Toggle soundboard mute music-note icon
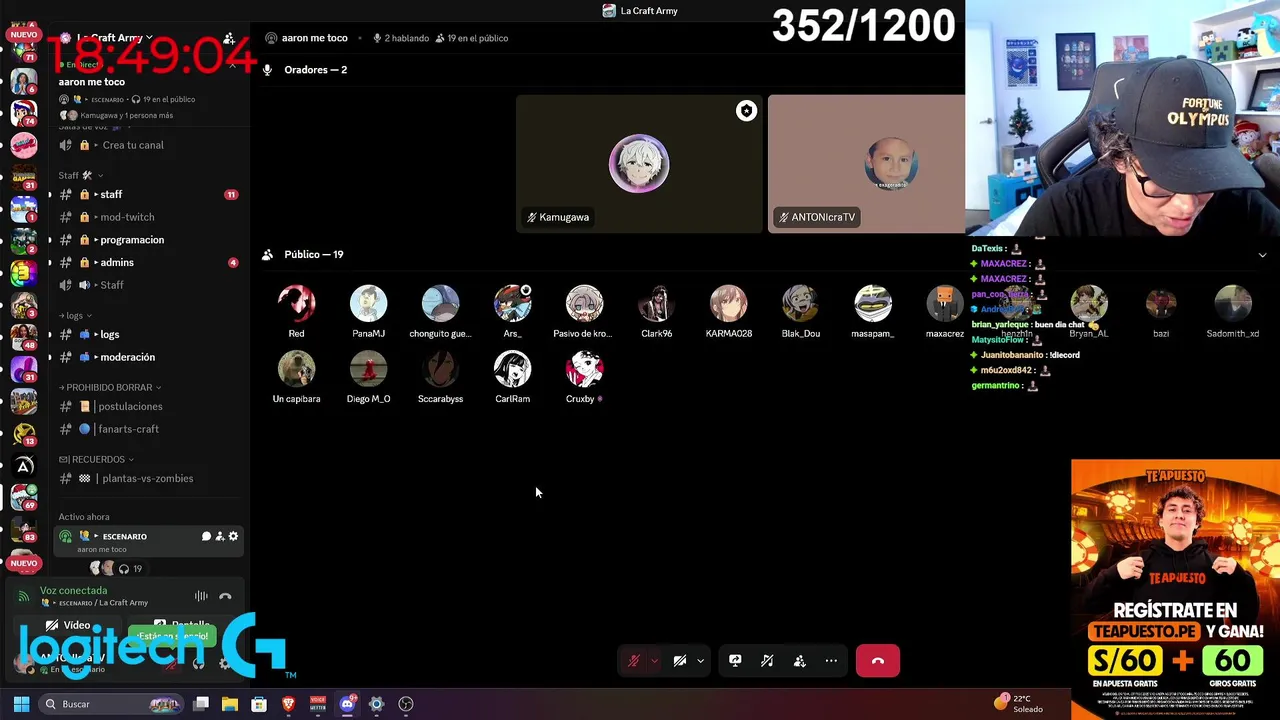 [x=767, y=661]
